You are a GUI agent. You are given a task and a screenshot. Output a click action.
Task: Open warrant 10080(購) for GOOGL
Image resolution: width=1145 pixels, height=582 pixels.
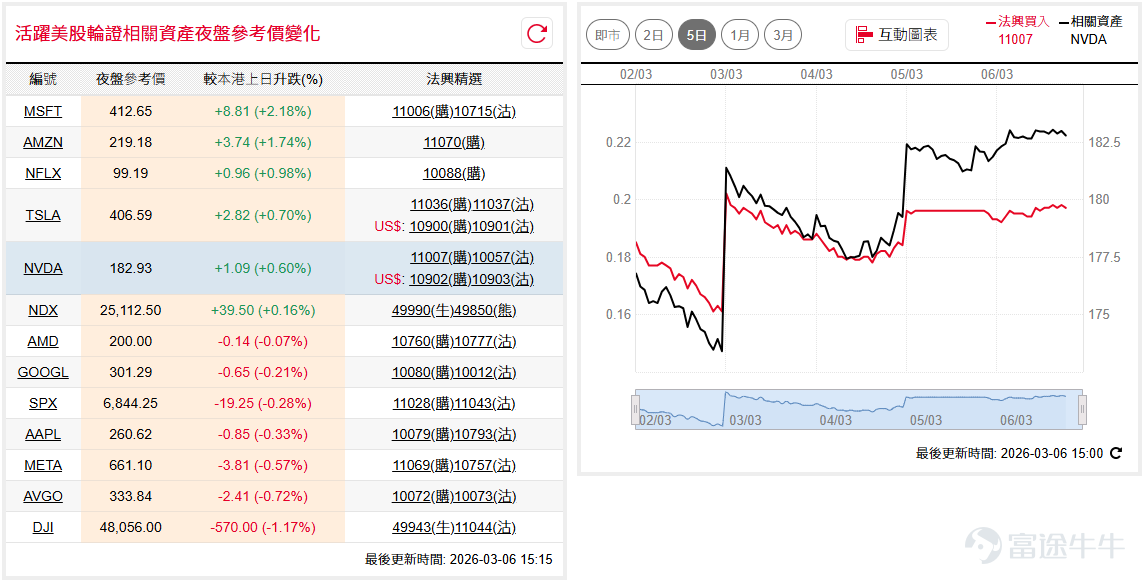(423, 372)
